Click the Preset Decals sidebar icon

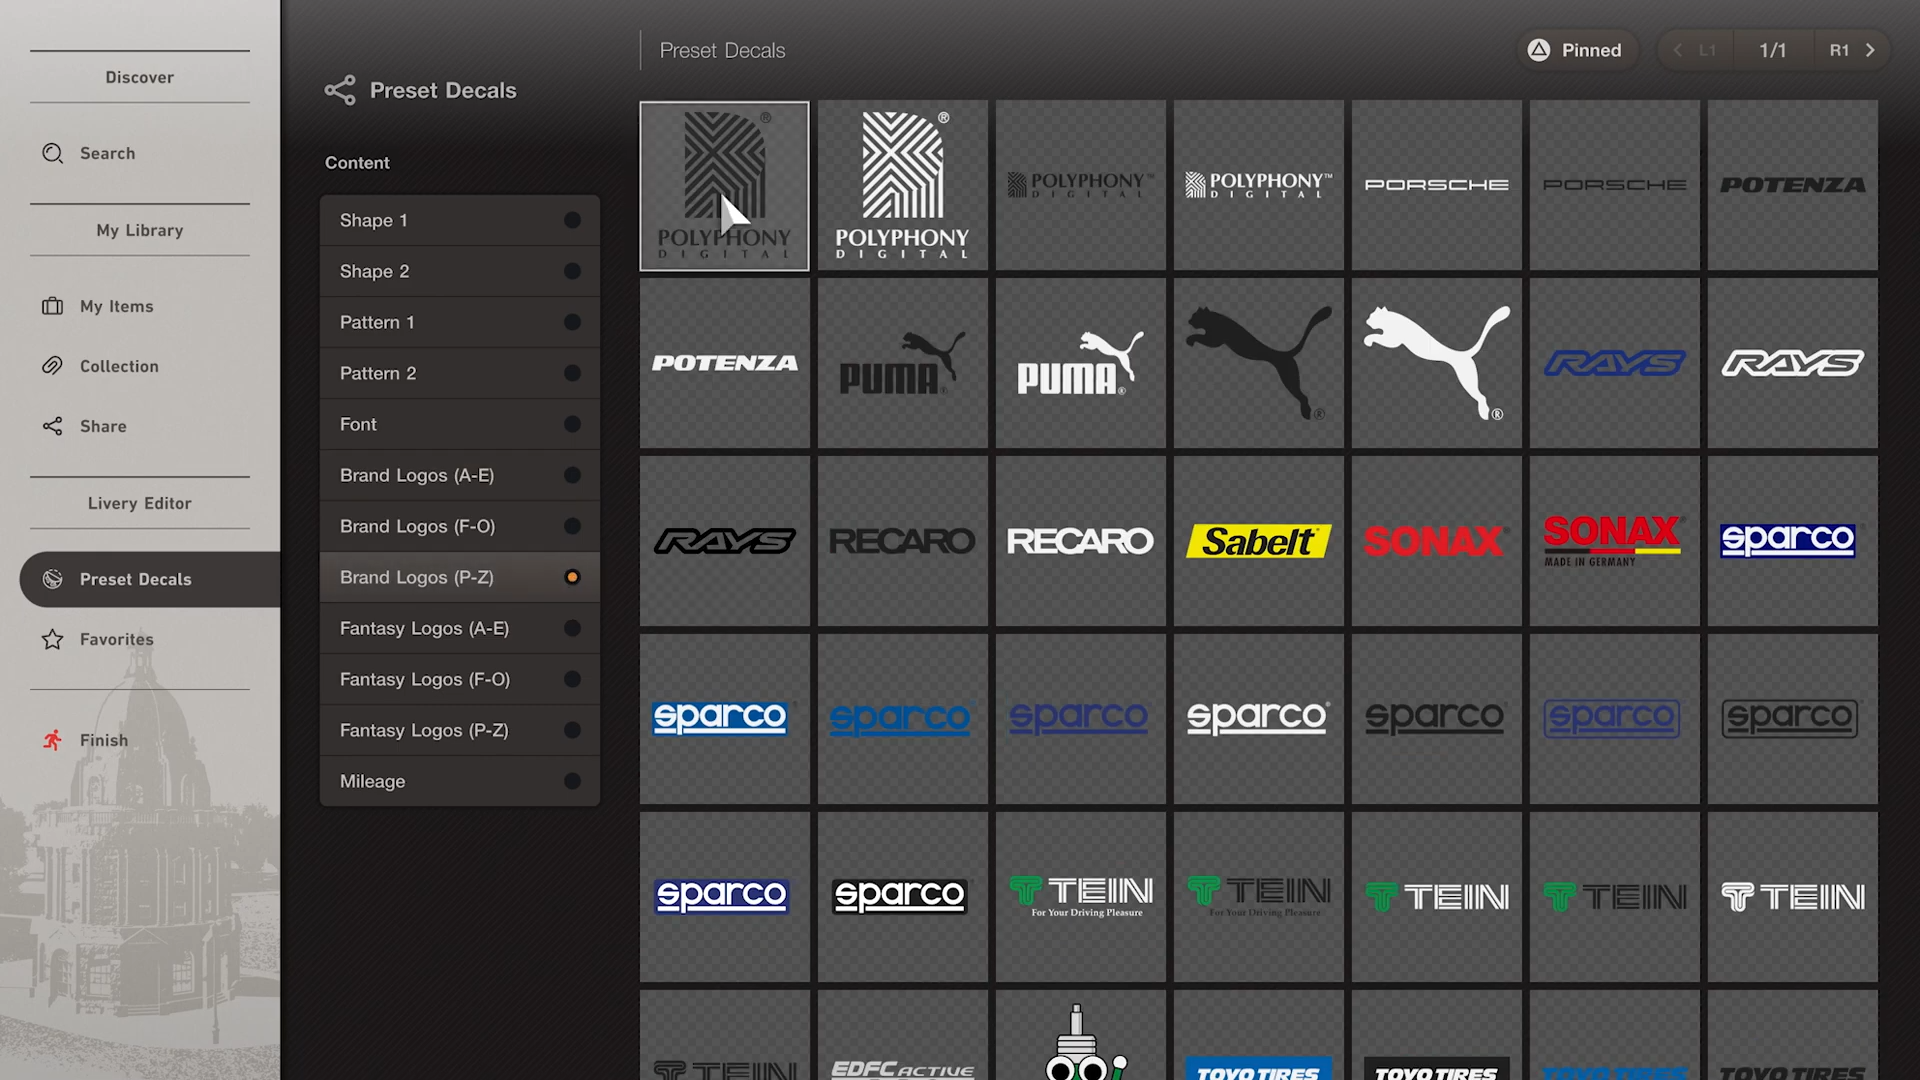[52, 579]
